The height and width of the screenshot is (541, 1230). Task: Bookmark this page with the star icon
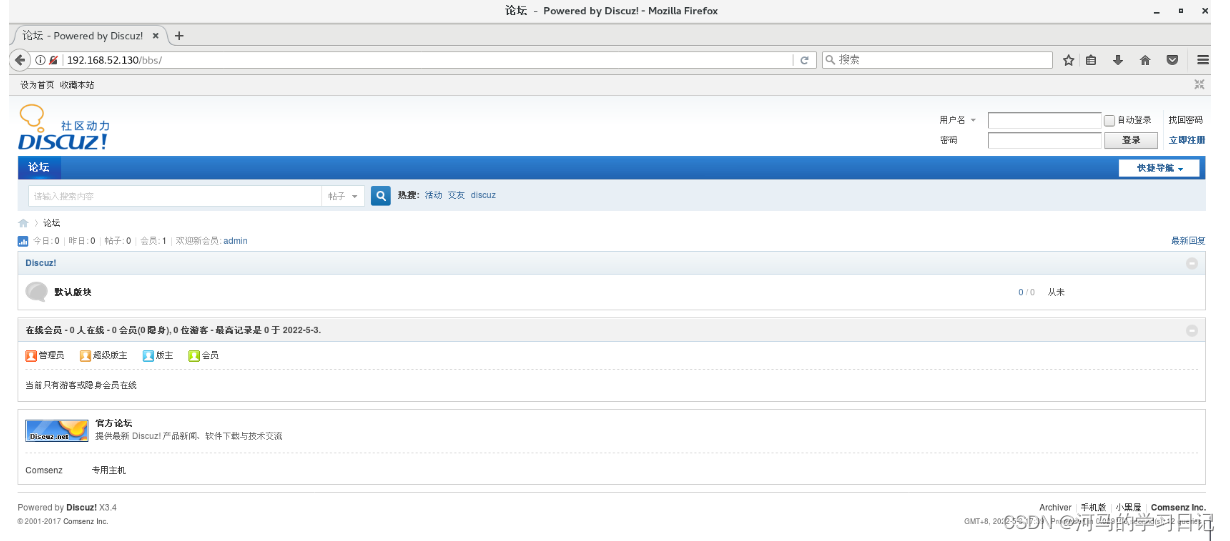(x=1068, y=60)
